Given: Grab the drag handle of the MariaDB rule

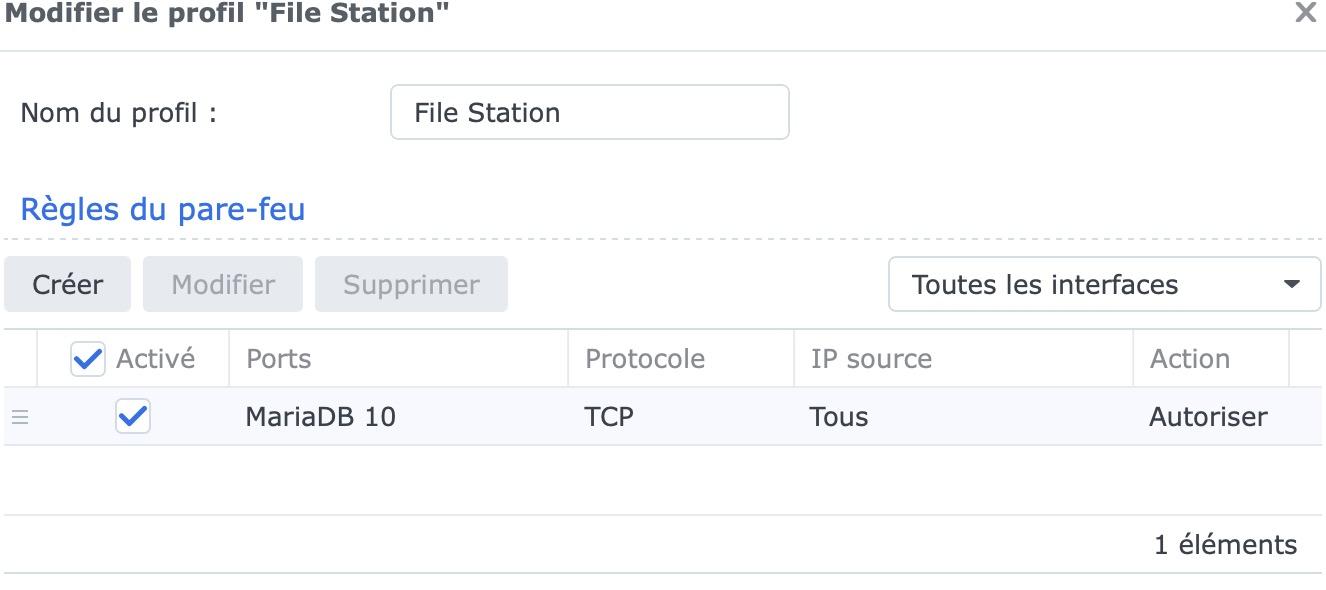Looking at the screenshot, I should coord(20,417).
